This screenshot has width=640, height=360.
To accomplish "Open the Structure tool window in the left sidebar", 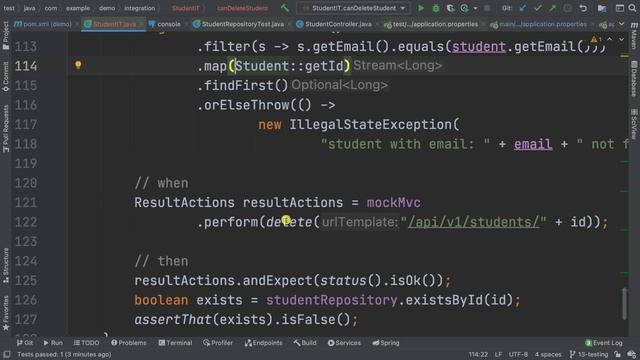I will [6, 265].
